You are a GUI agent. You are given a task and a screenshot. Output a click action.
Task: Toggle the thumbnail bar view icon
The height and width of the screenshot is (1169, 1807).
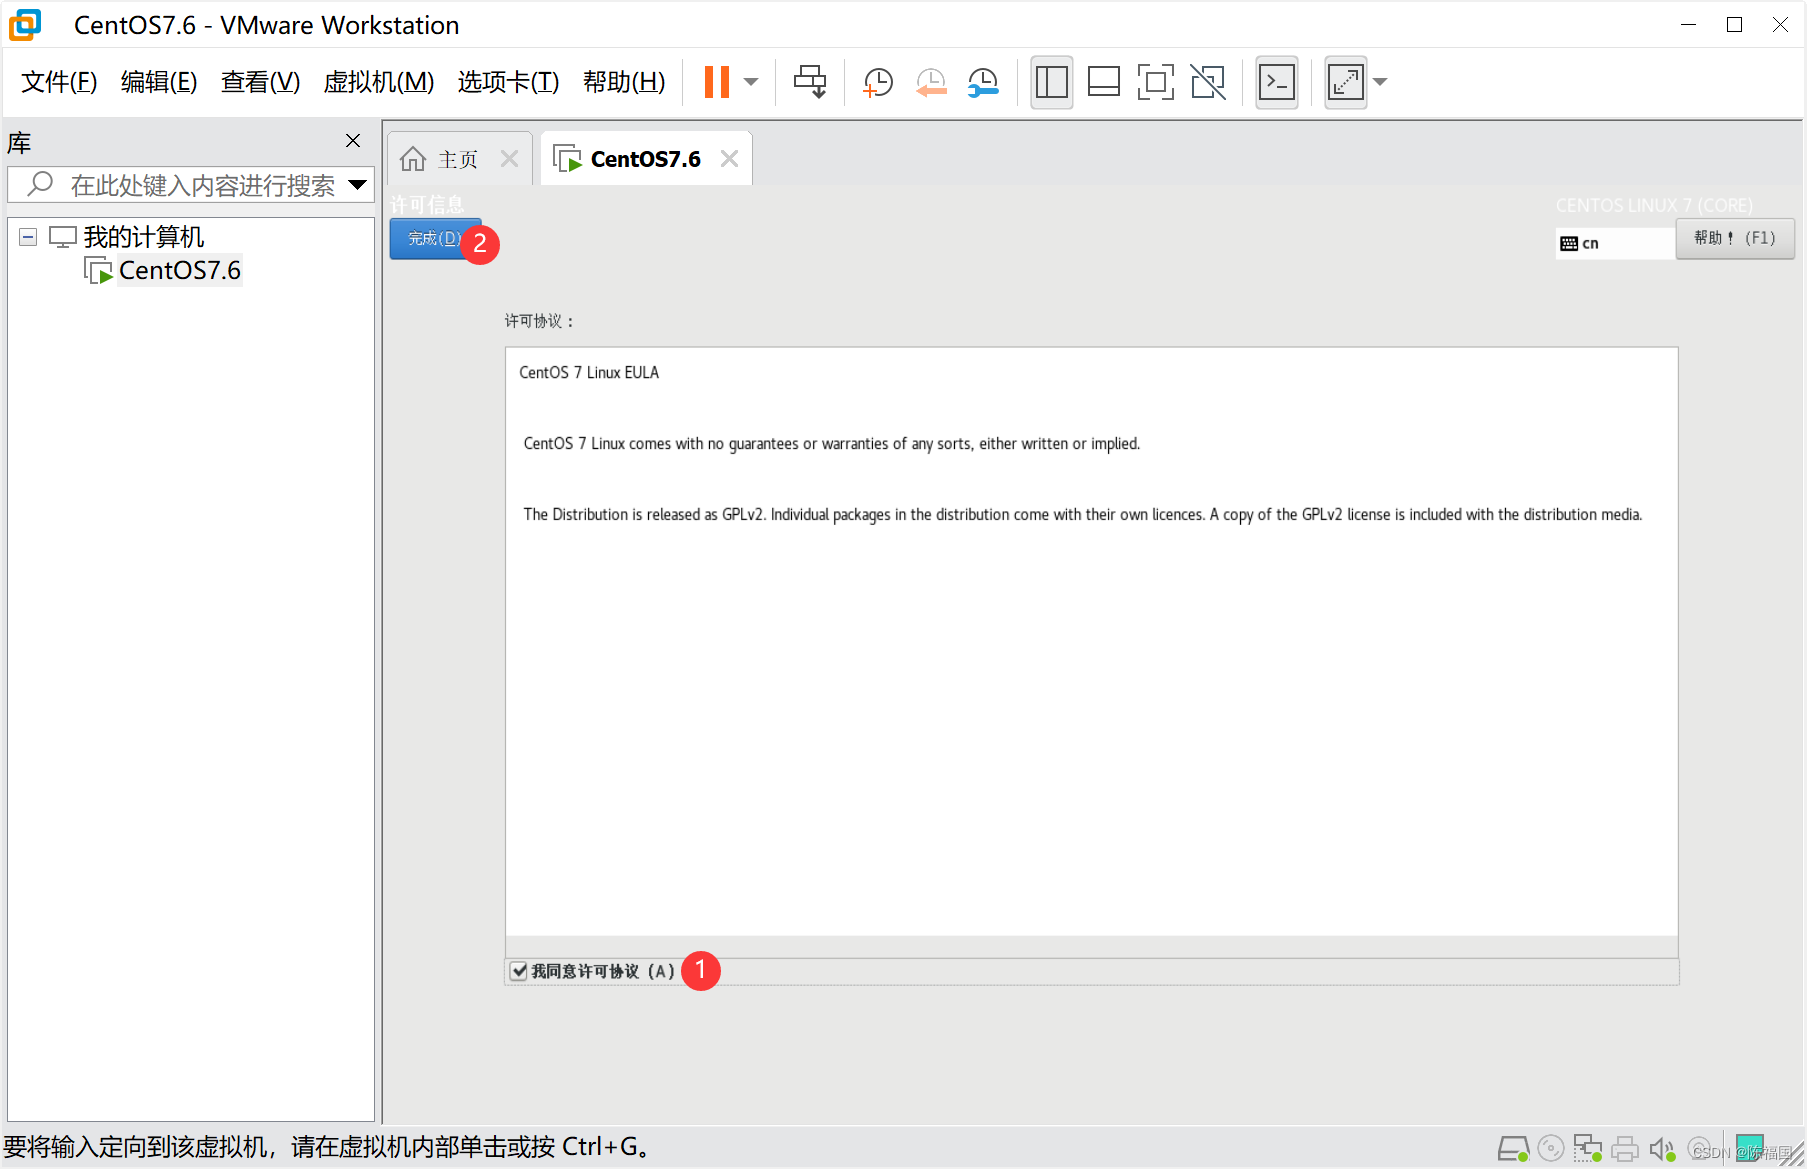(1103, 82)
